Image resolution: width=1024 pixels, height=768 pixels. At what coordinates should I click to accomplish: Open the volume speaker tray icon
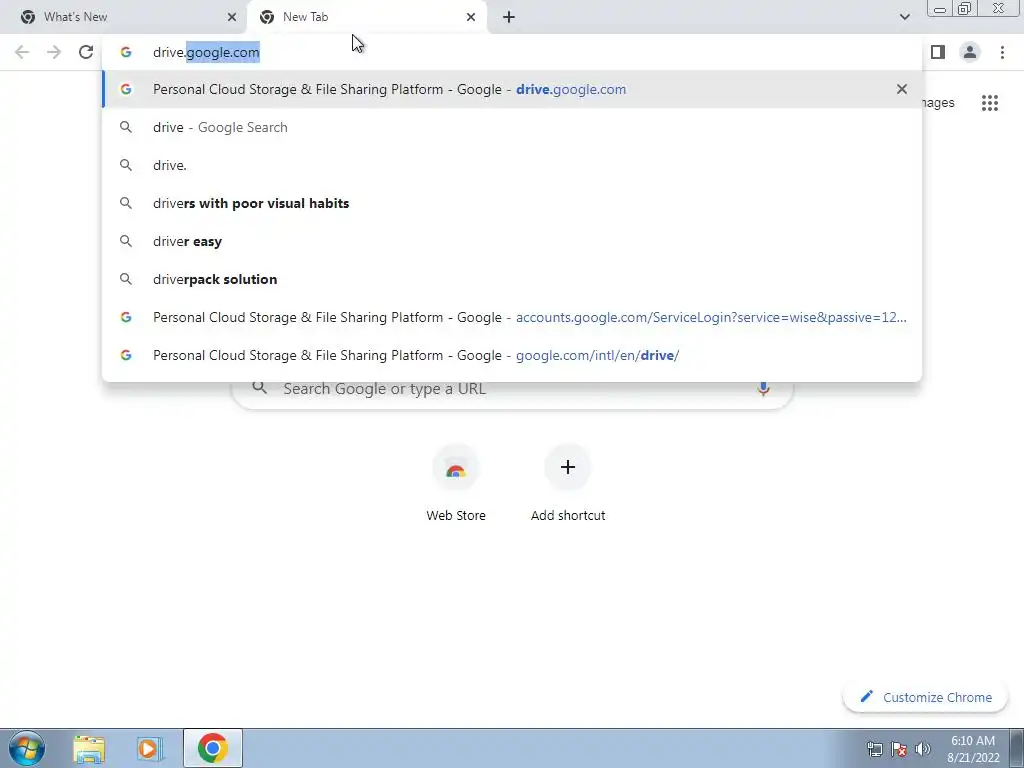(x=922, y=748)
